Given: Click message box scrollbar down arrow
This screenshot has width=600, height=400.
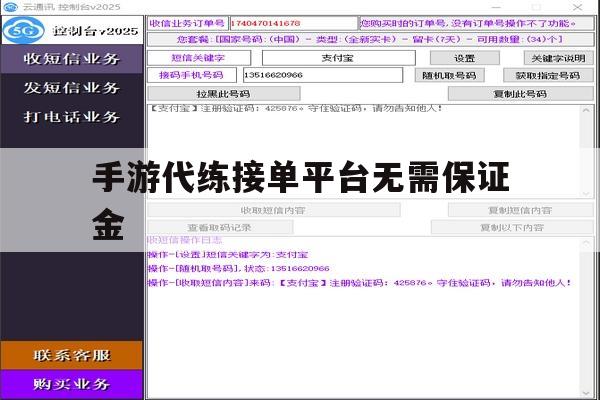Looking at the screenshot, I should pos(586,194).
